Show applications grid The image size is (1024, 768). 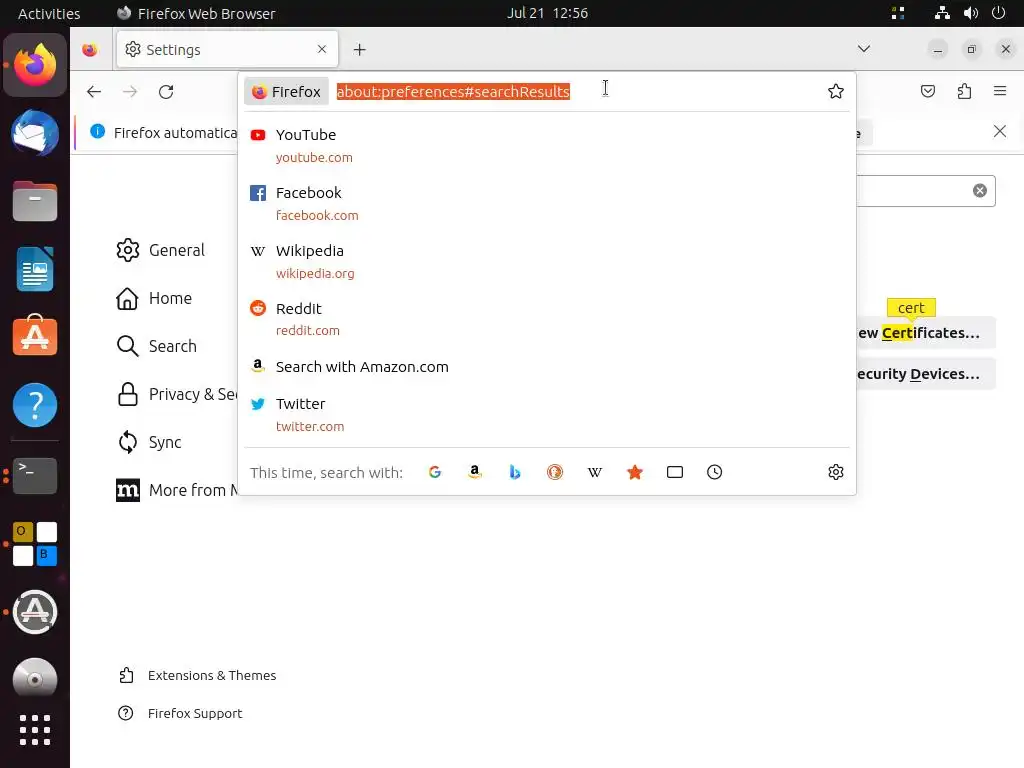35,730
